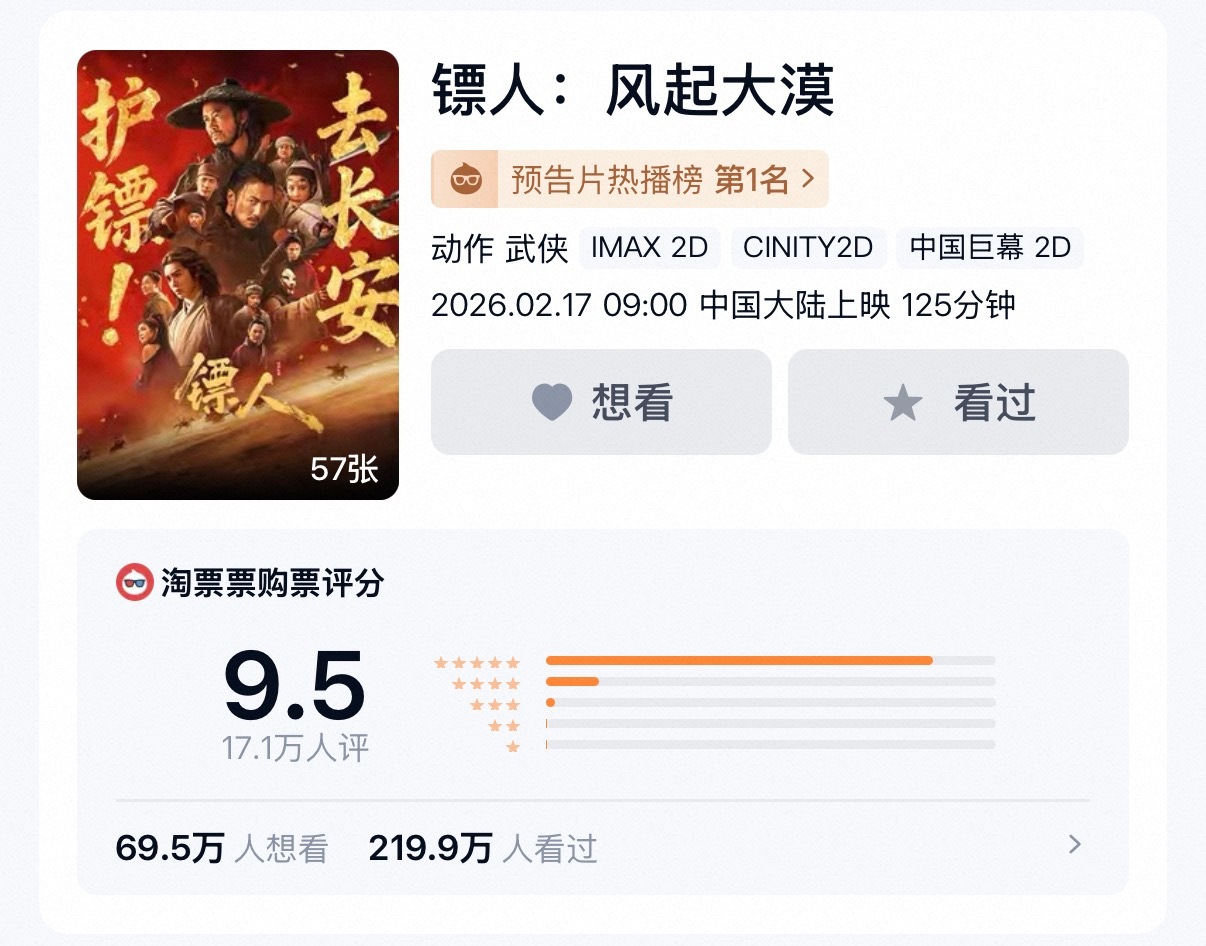Image resolution: width=1206 pixels, height=946 pixels.
Task: Click the star icon on 看过
Action: pyautogui.click(x=903, y=402)
